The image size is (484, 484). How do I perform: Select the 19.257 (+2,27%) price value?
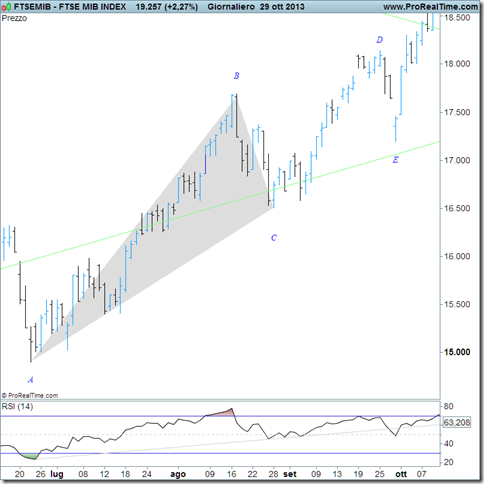[x=167, y=7]
